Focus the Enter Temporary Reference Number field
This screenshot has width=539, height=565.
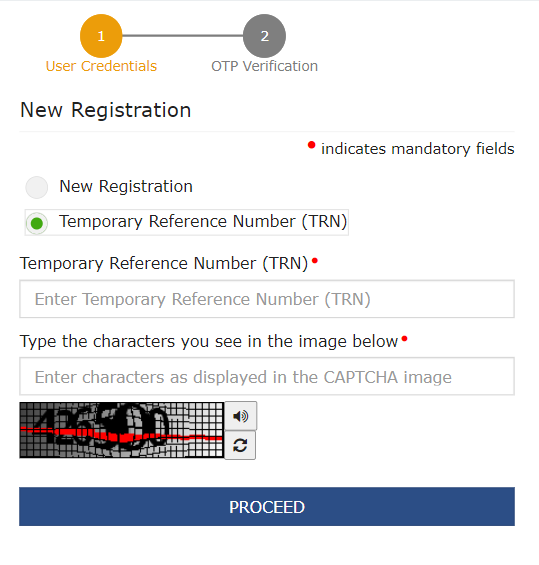coord(267,299)
